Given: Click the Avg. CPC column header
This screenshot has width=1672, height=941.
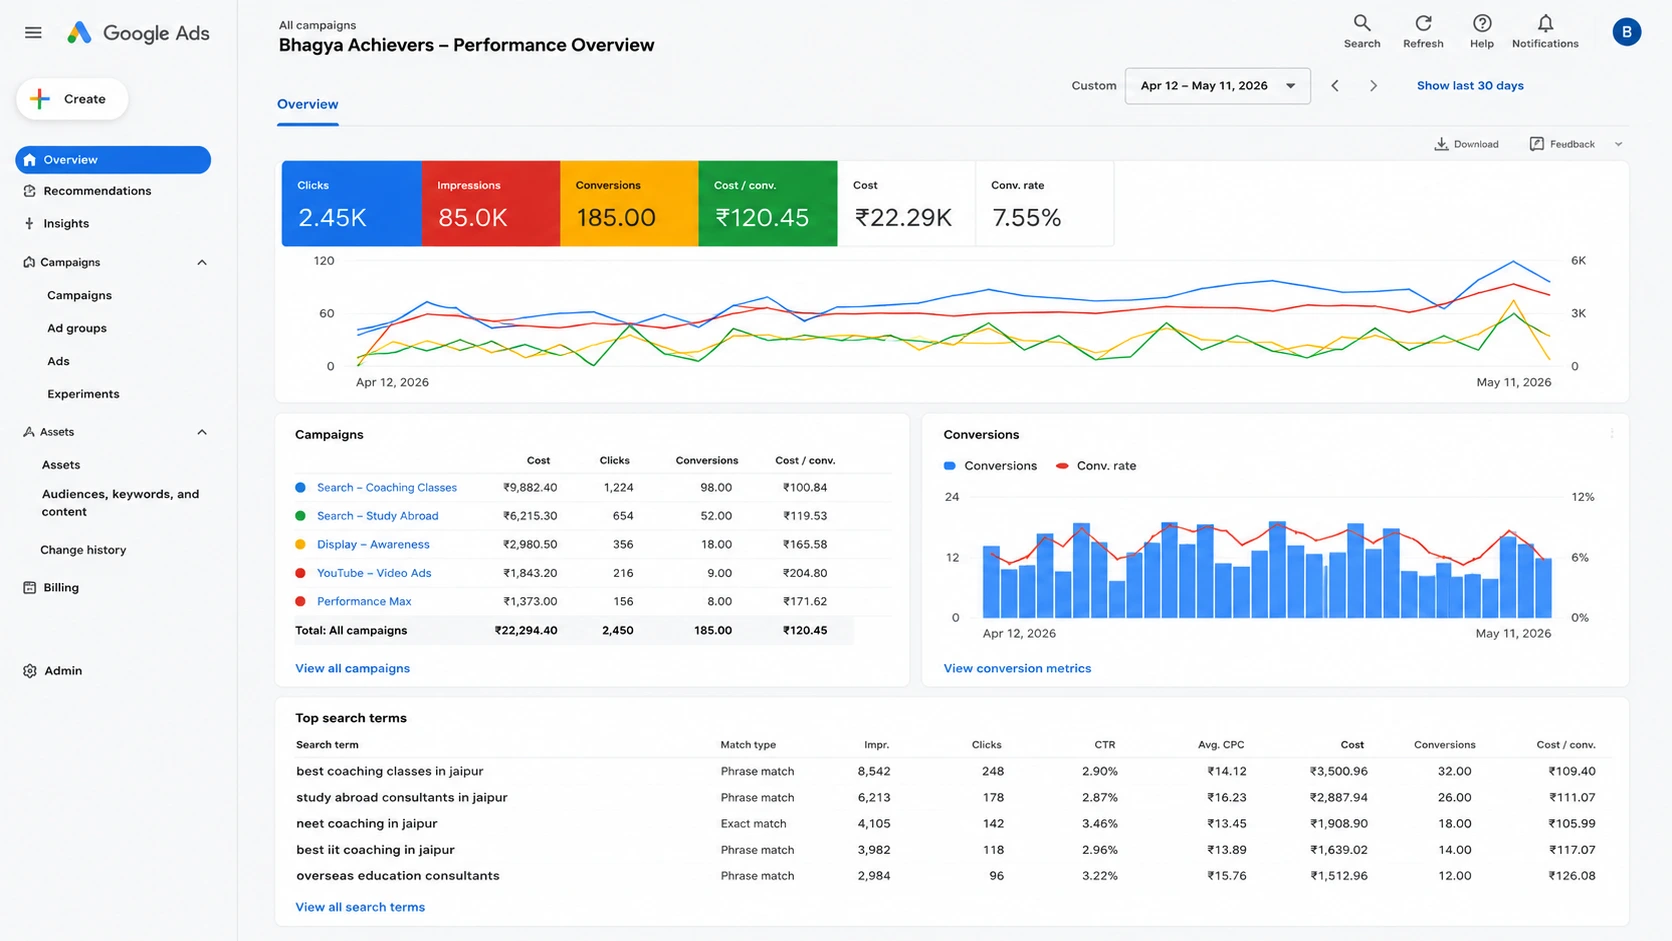Looking at the screenshot, I should pyautogui.click(x=1221, y=745).
